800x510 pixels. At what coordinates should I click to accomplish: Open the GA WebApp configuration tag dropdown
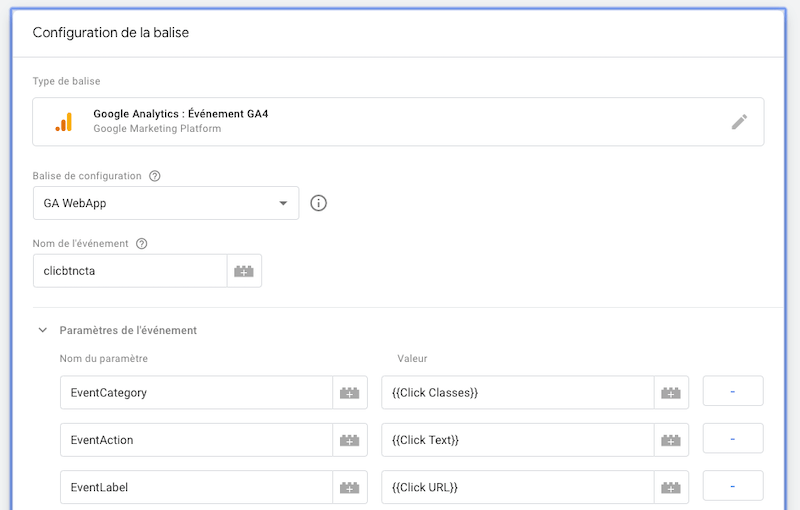pos(166,203)
